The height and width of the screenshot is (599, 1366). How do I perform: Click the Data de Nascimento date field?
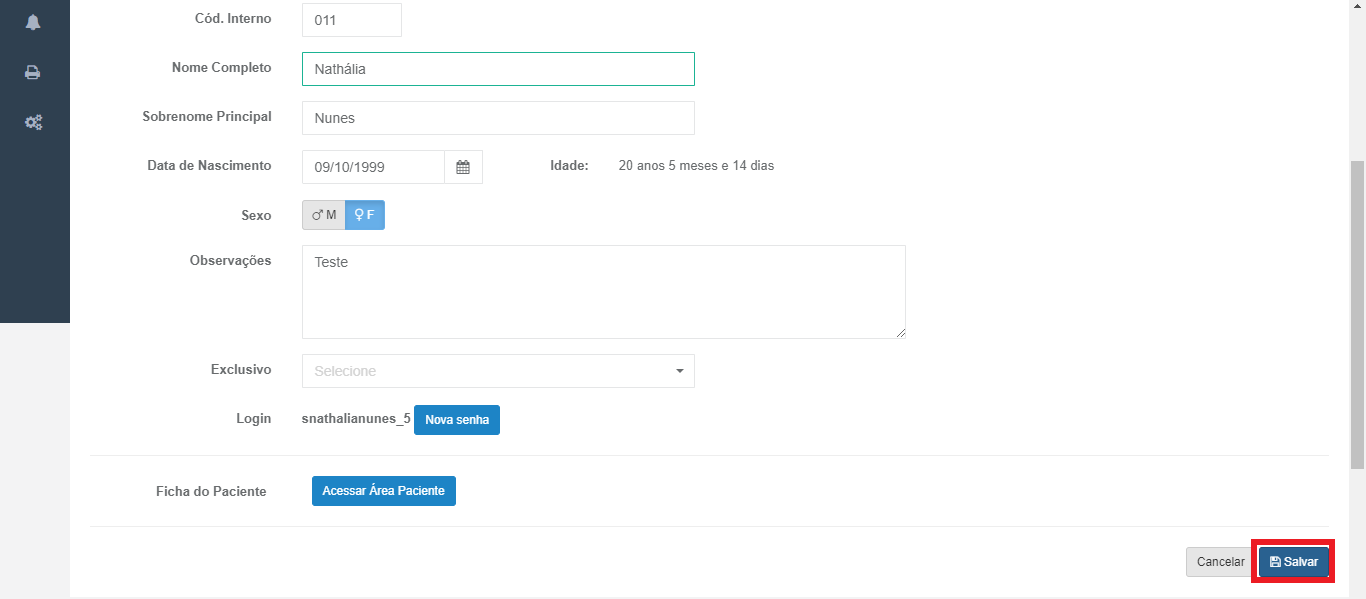[x=373, y=167]
